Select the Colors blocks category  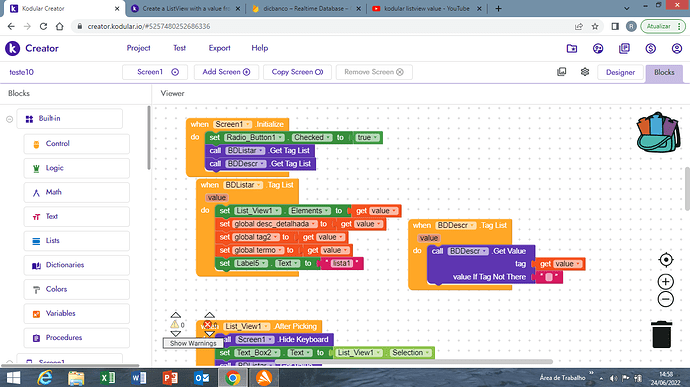[77, 289]
